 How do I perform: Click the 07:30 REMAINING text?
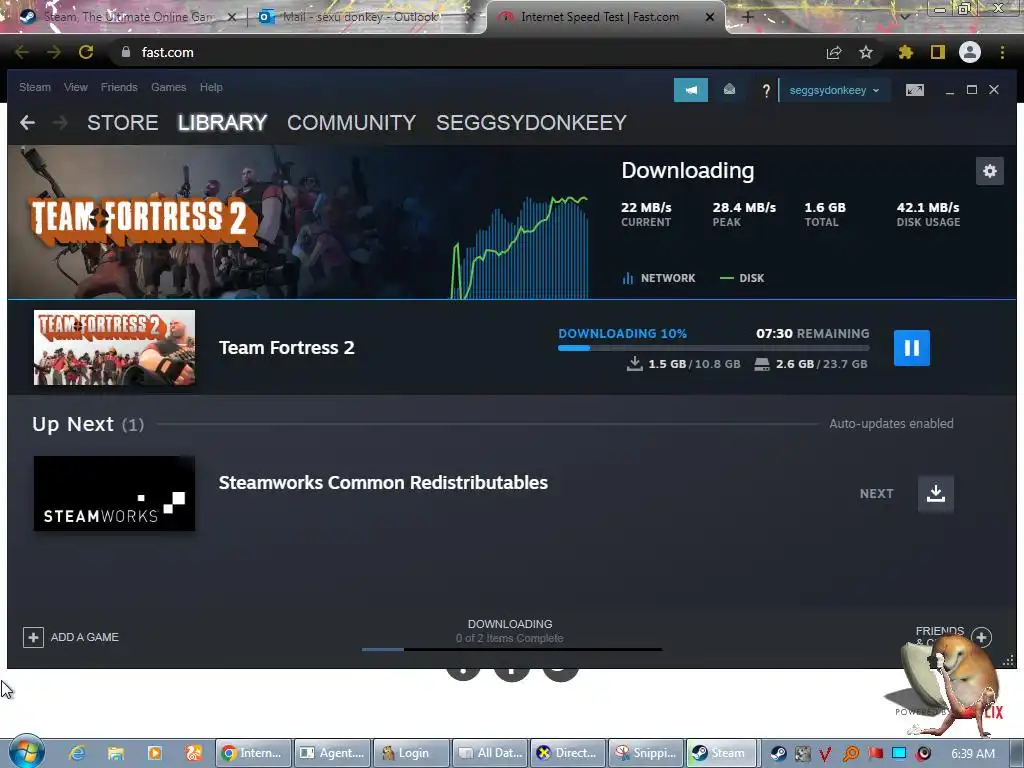[x=812, y=334]
